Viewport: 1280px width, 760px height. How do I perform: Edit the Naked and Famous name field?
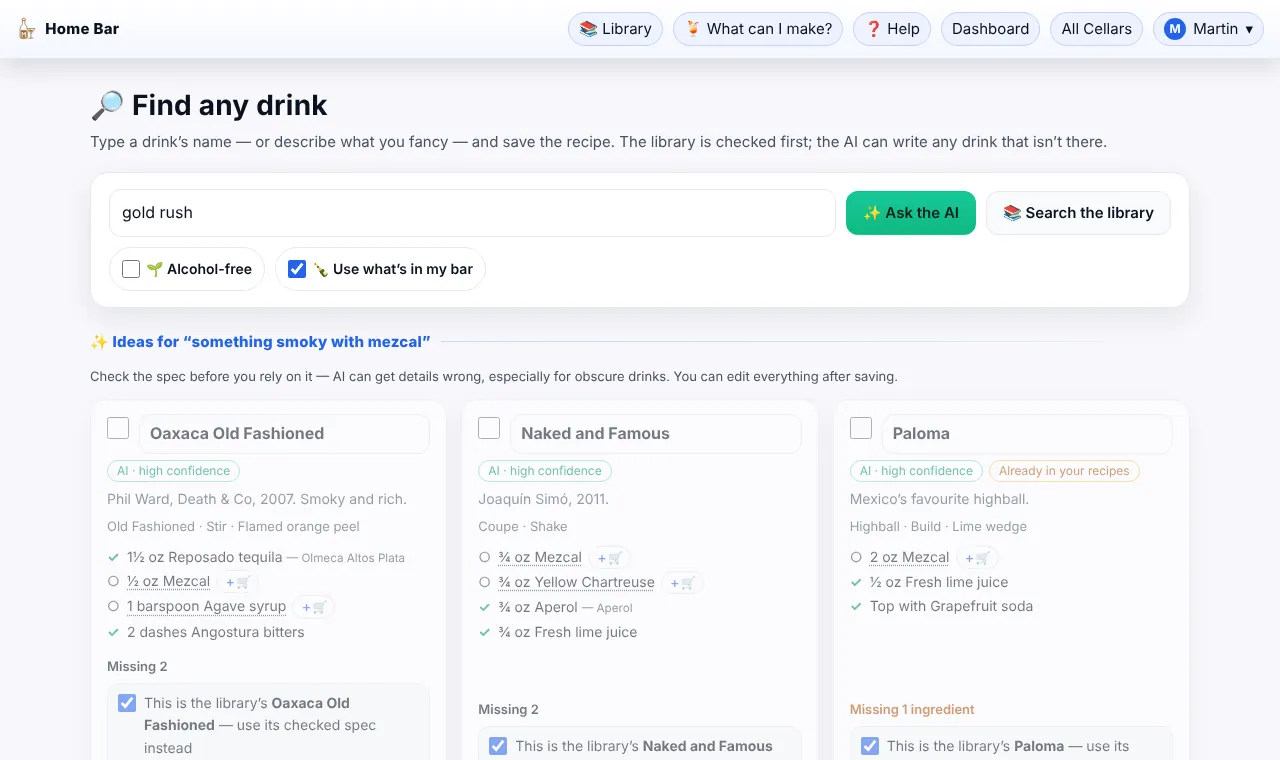coord(656,434)
